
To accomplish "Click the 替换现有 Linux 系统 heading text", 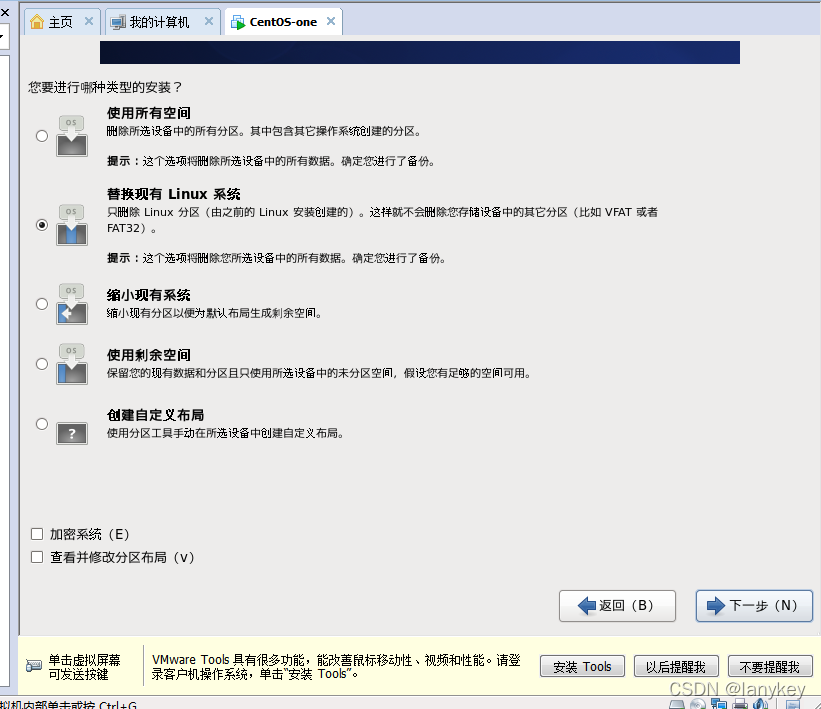I will (174, 194).
